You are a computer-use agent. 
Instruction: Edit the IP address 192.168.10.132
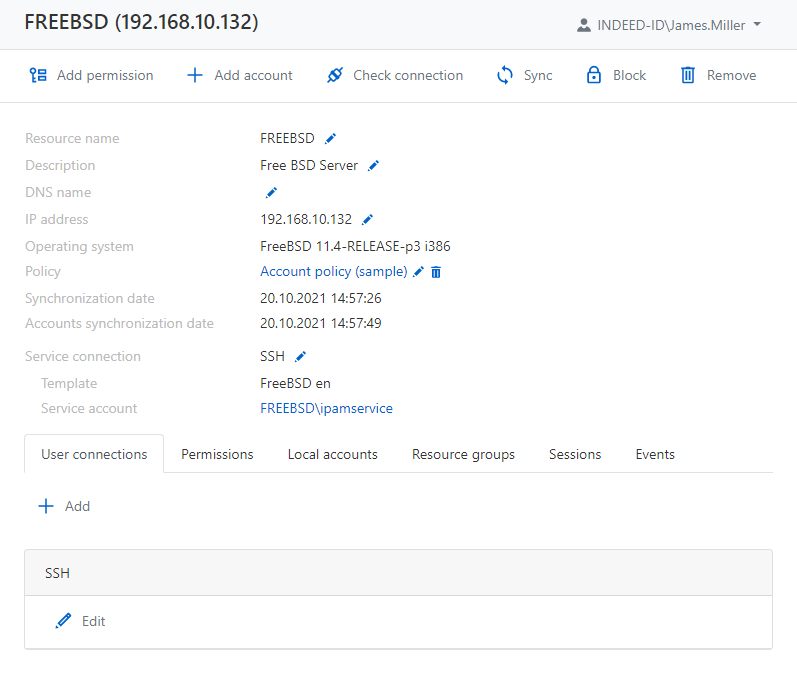(367, 220)
